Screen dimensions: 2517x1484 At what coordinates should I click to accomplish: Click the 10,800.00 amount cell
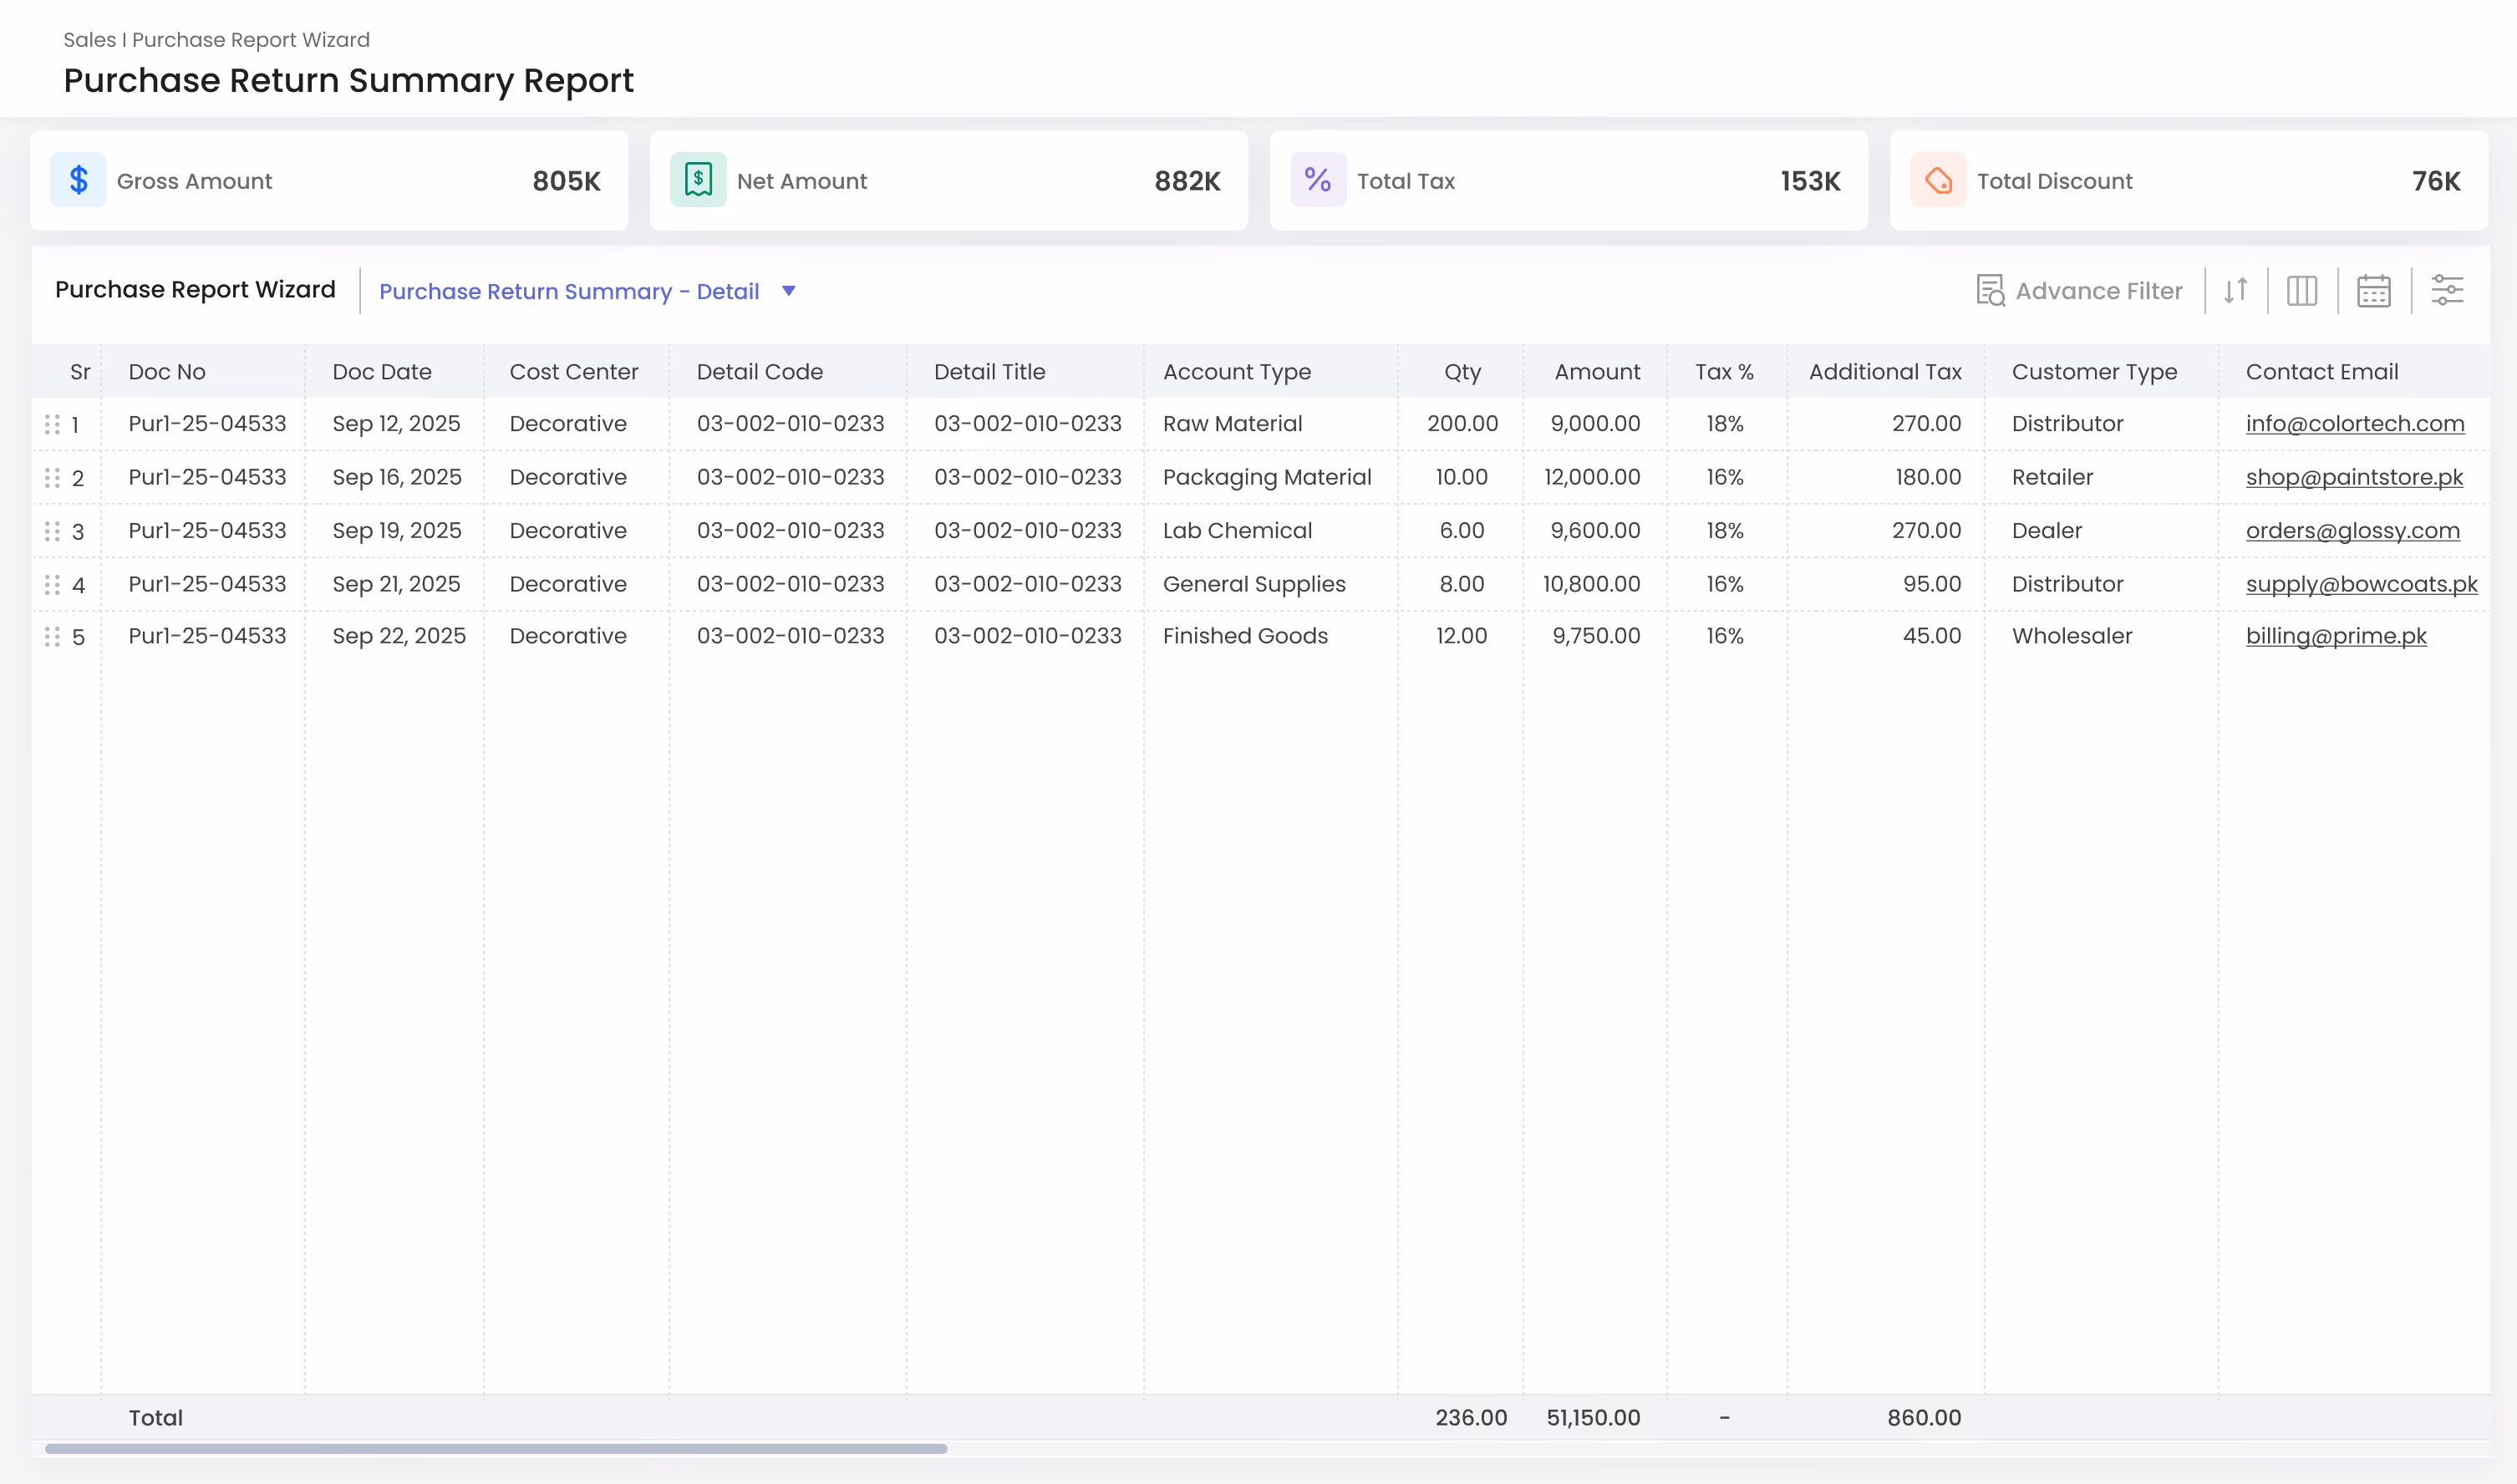1592,584
